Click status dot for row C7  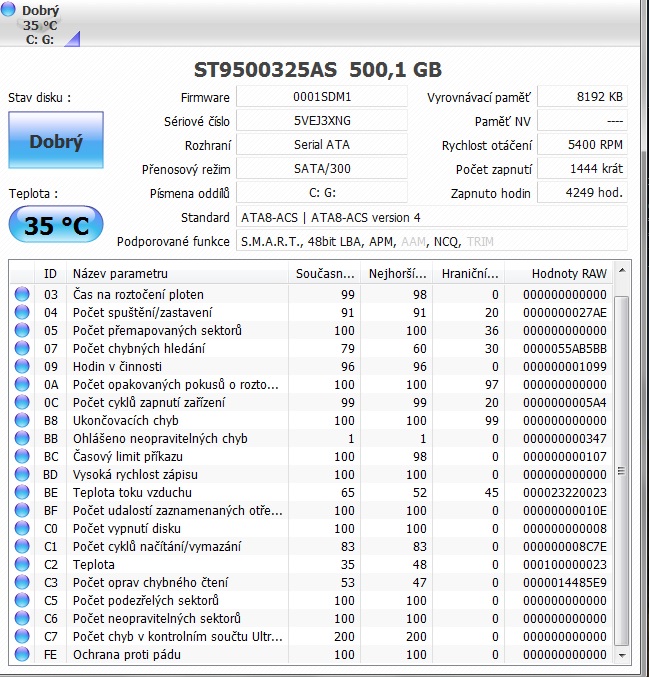point(22,636)
